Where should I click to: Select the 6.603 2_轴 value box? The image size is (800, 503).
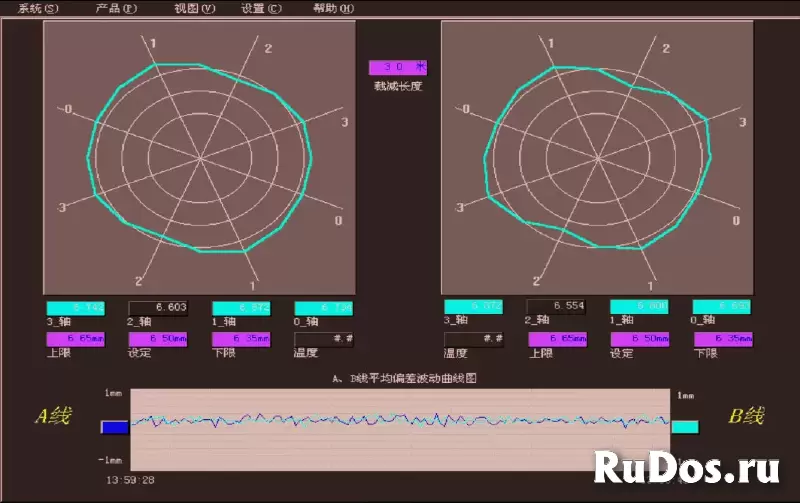[x=158, y=307]
